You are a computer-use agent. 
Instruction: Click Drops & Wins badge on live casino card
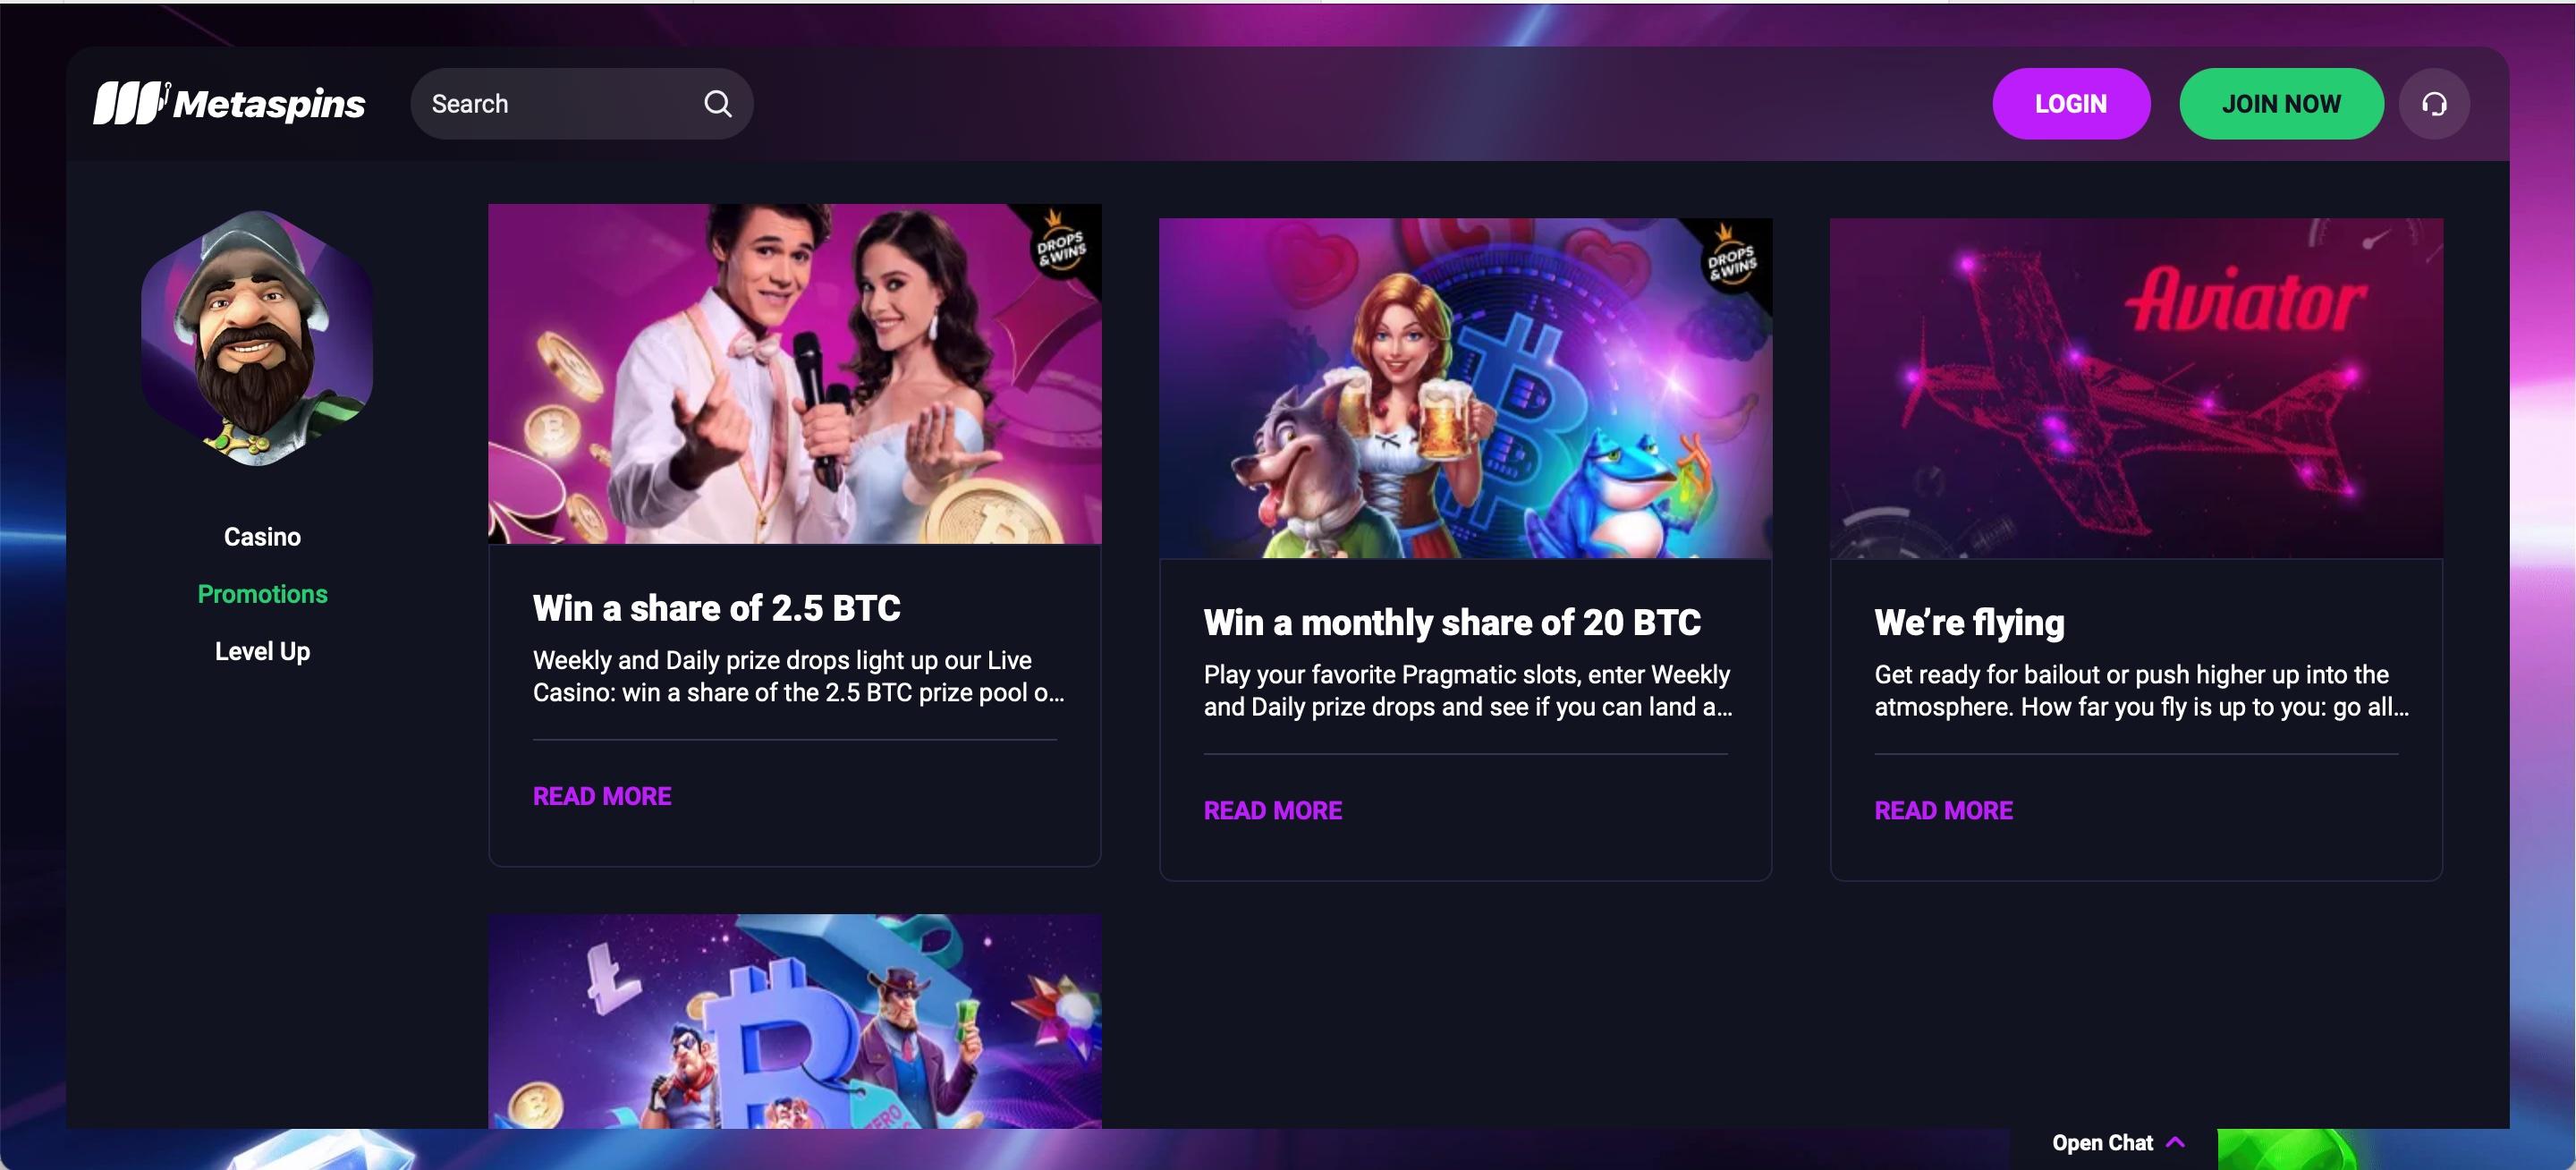click(1060, 245)
